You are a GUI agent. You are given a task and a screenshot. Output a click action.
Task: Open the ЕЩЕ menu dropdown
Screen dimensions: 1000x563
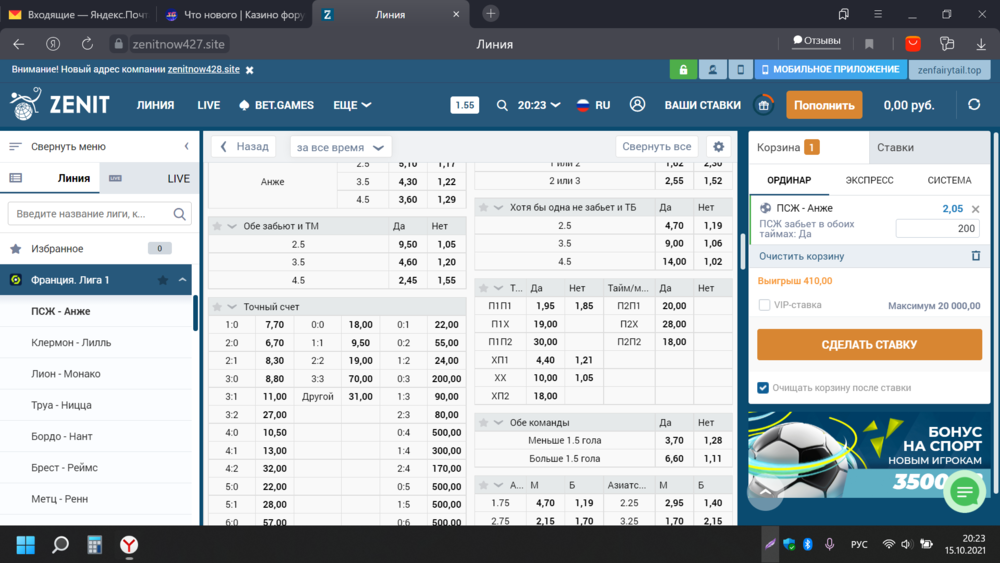[352, 105]
